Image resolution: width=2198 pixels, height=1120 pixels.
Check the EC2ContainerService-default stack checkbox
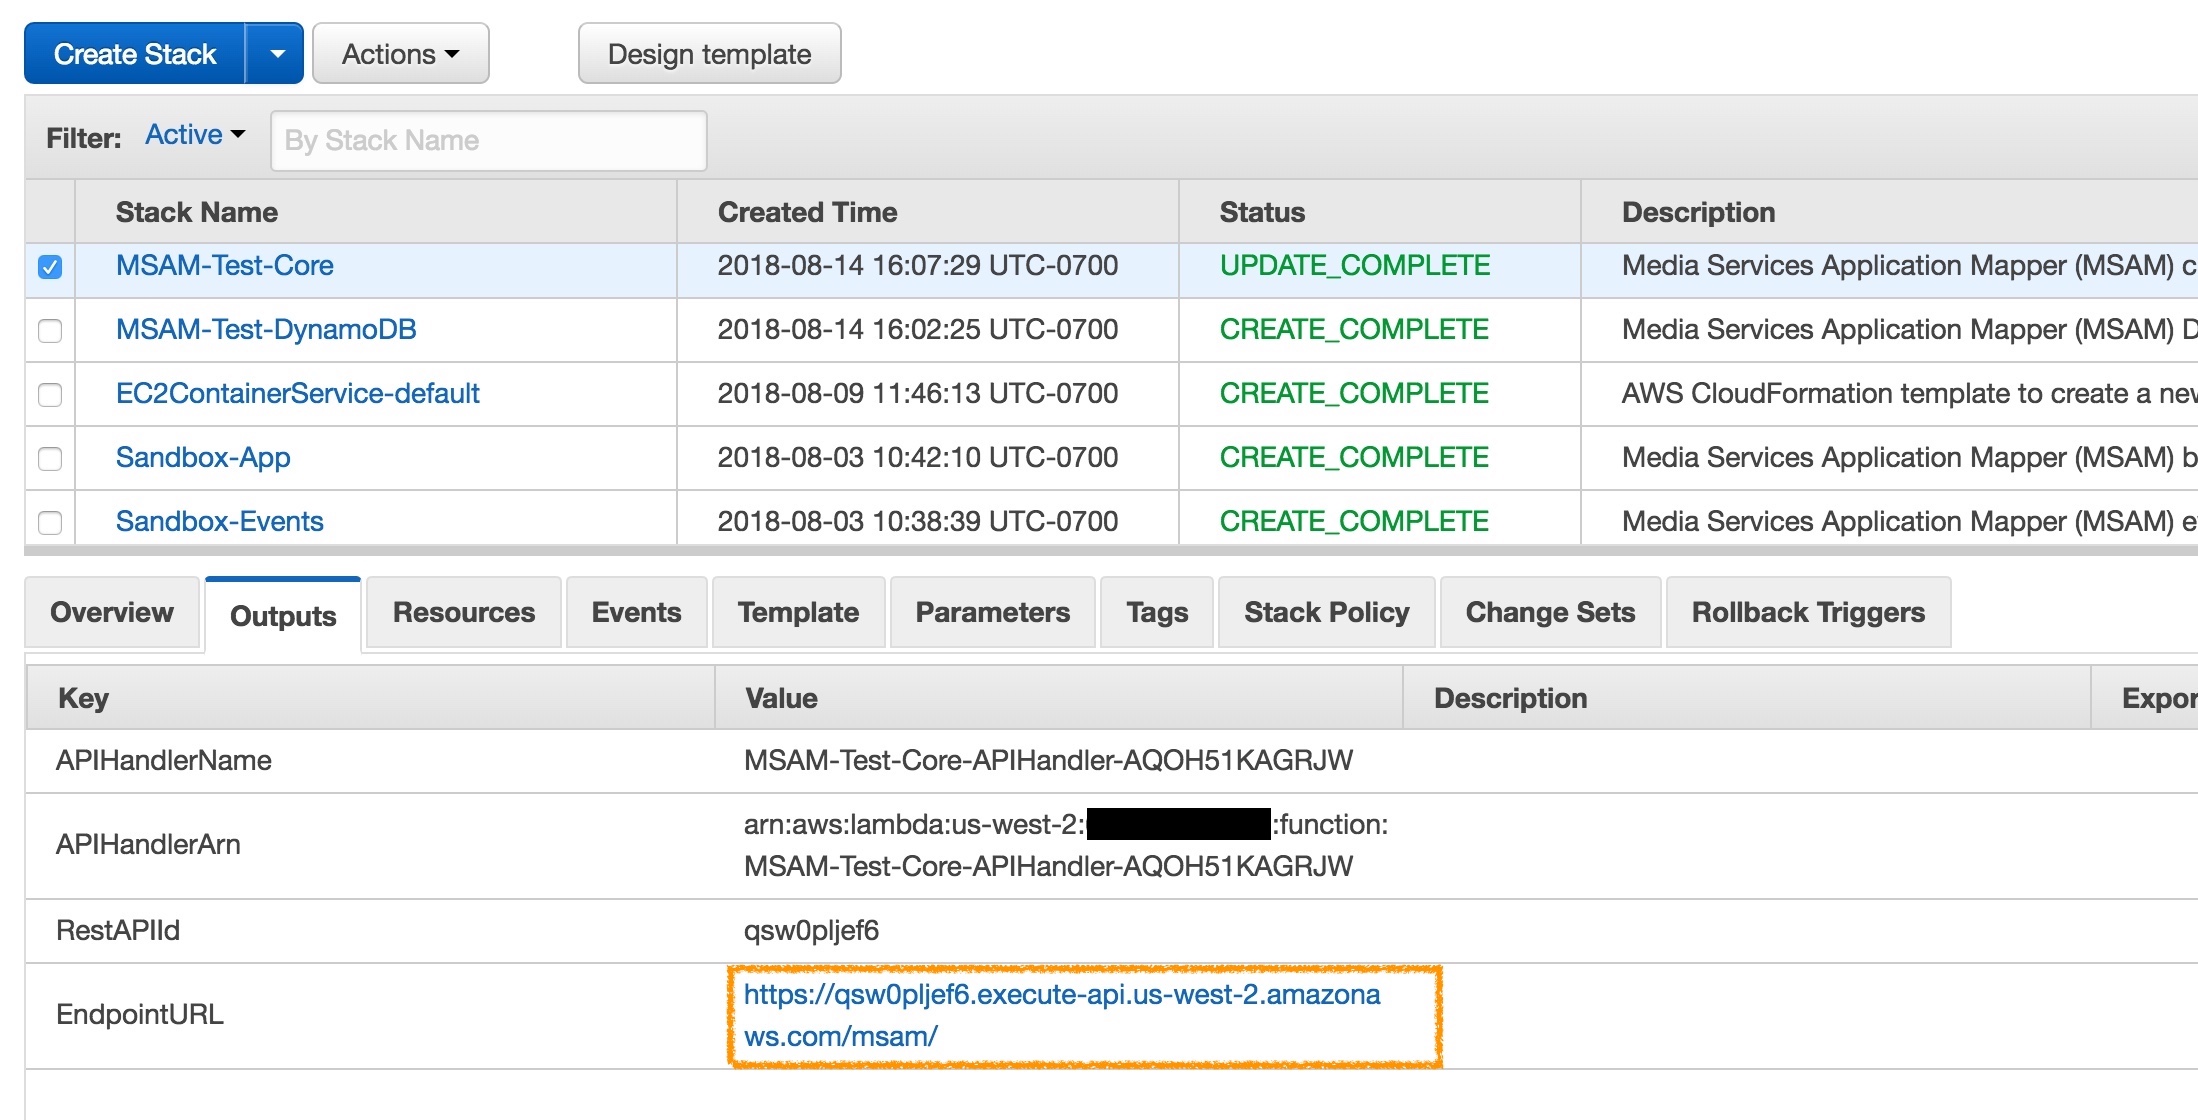(x=50, y=395)
